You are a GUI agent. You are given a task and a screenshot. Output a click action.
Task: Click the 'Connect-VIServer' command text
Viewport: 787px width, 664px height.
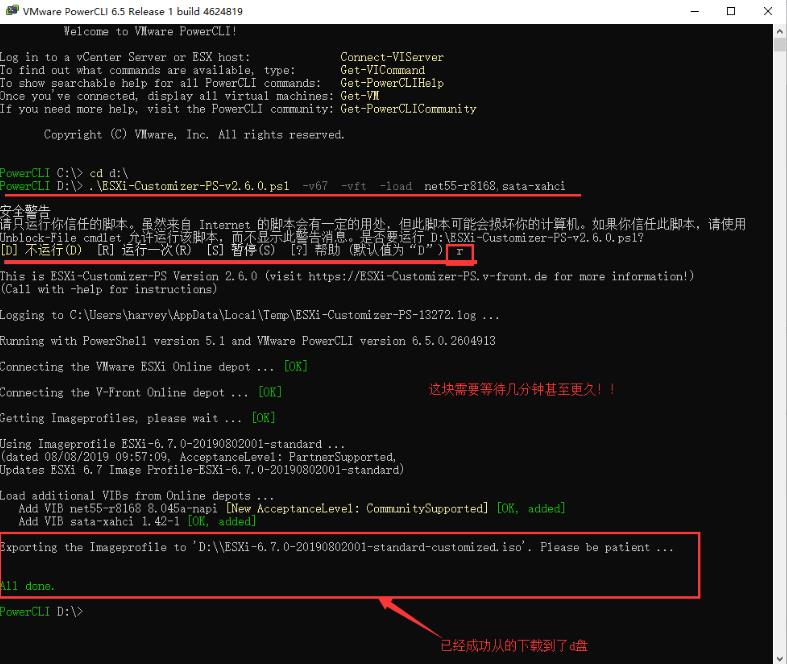click(392, 57)
